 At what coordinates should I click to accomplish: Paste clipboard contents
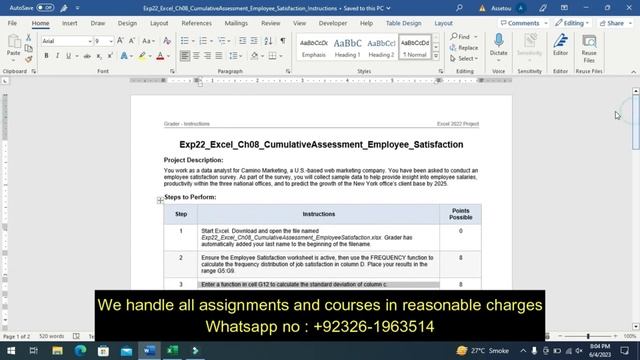tap(13, 45)
